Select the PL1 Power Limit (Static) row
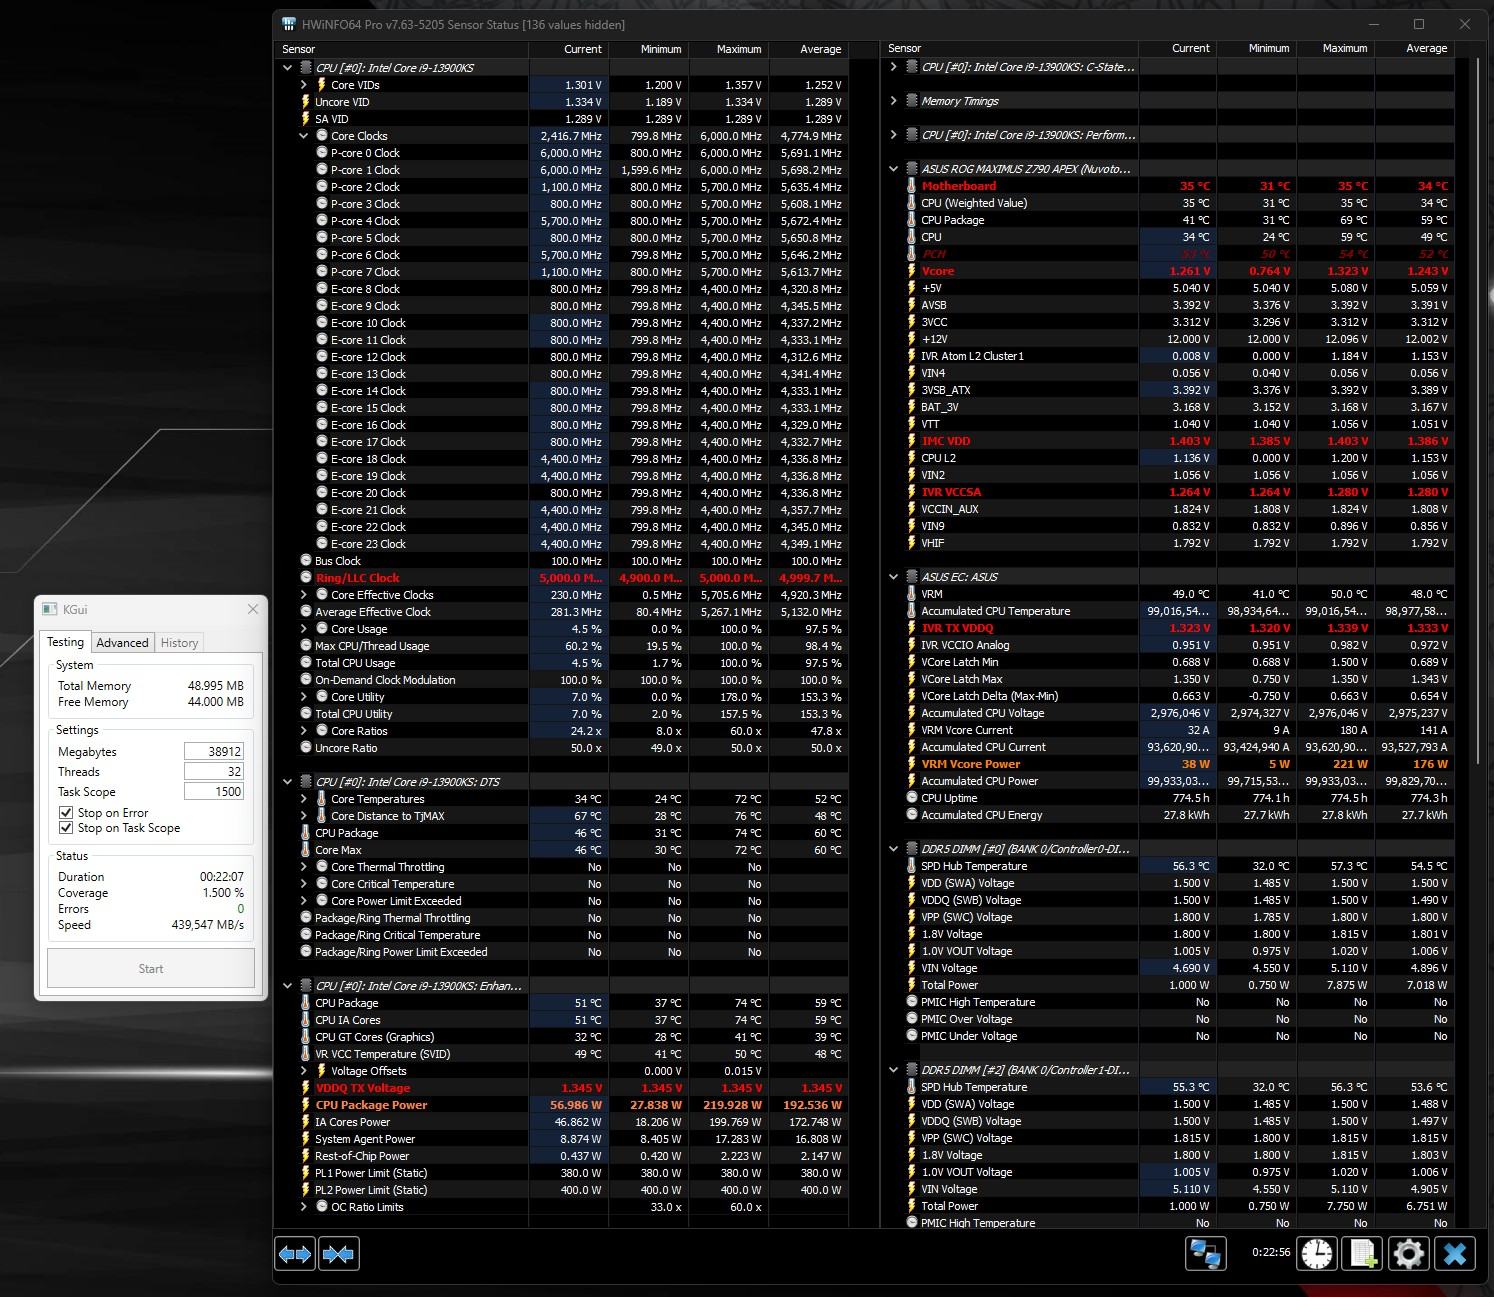This screenshot has height=1297, width=1494. pos(562,1173)
